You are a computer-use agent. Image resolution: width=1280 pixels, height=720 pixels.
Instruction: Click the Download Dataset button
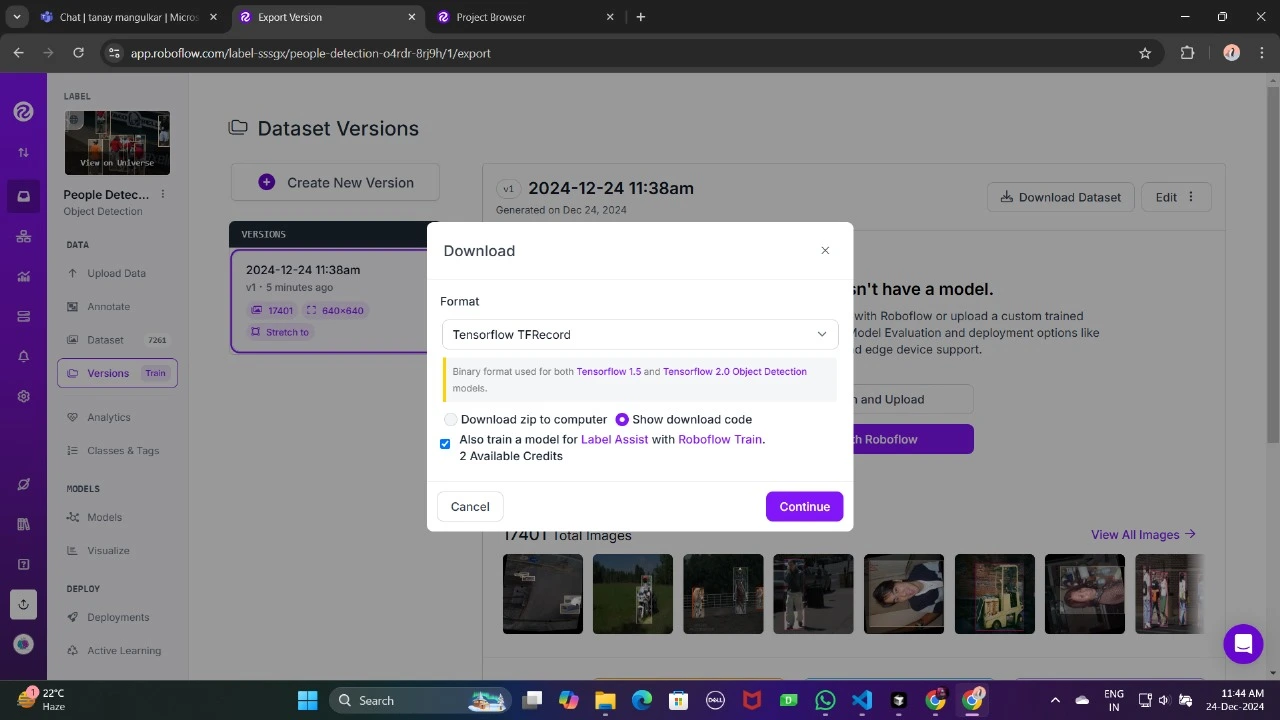coord(1061,197)
